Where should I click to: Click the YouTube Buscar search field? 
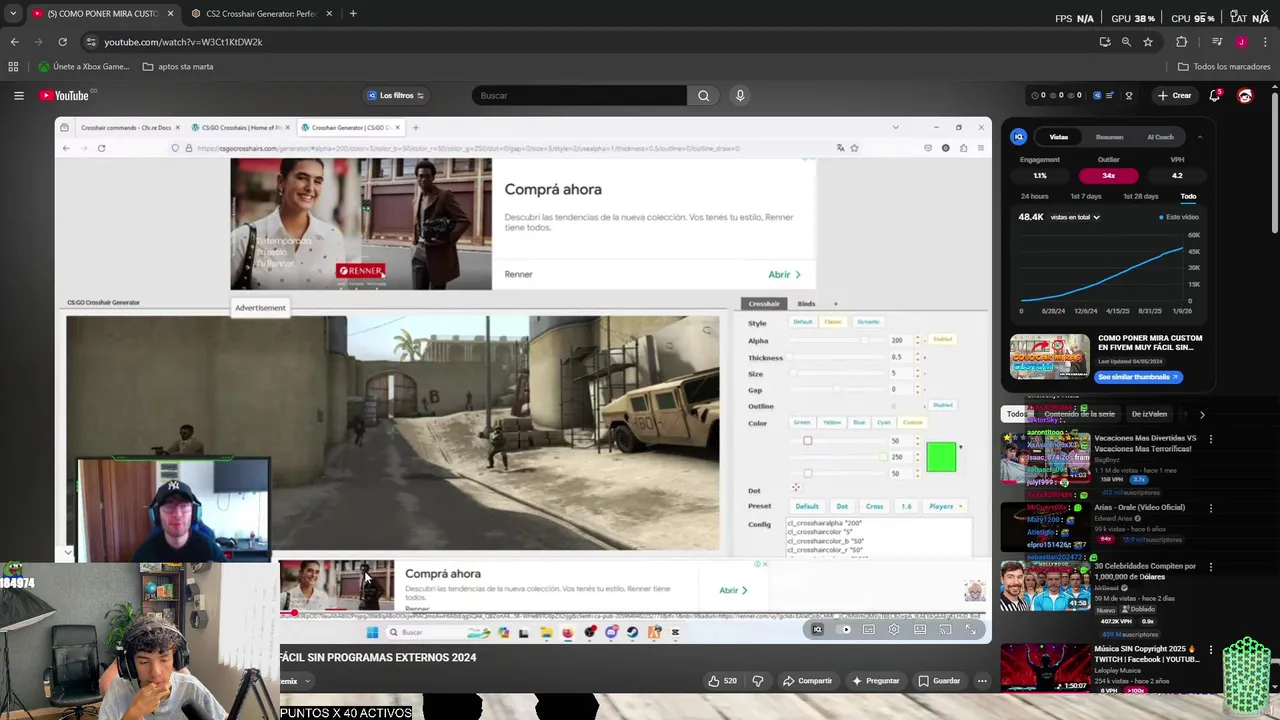click(579, 96)
